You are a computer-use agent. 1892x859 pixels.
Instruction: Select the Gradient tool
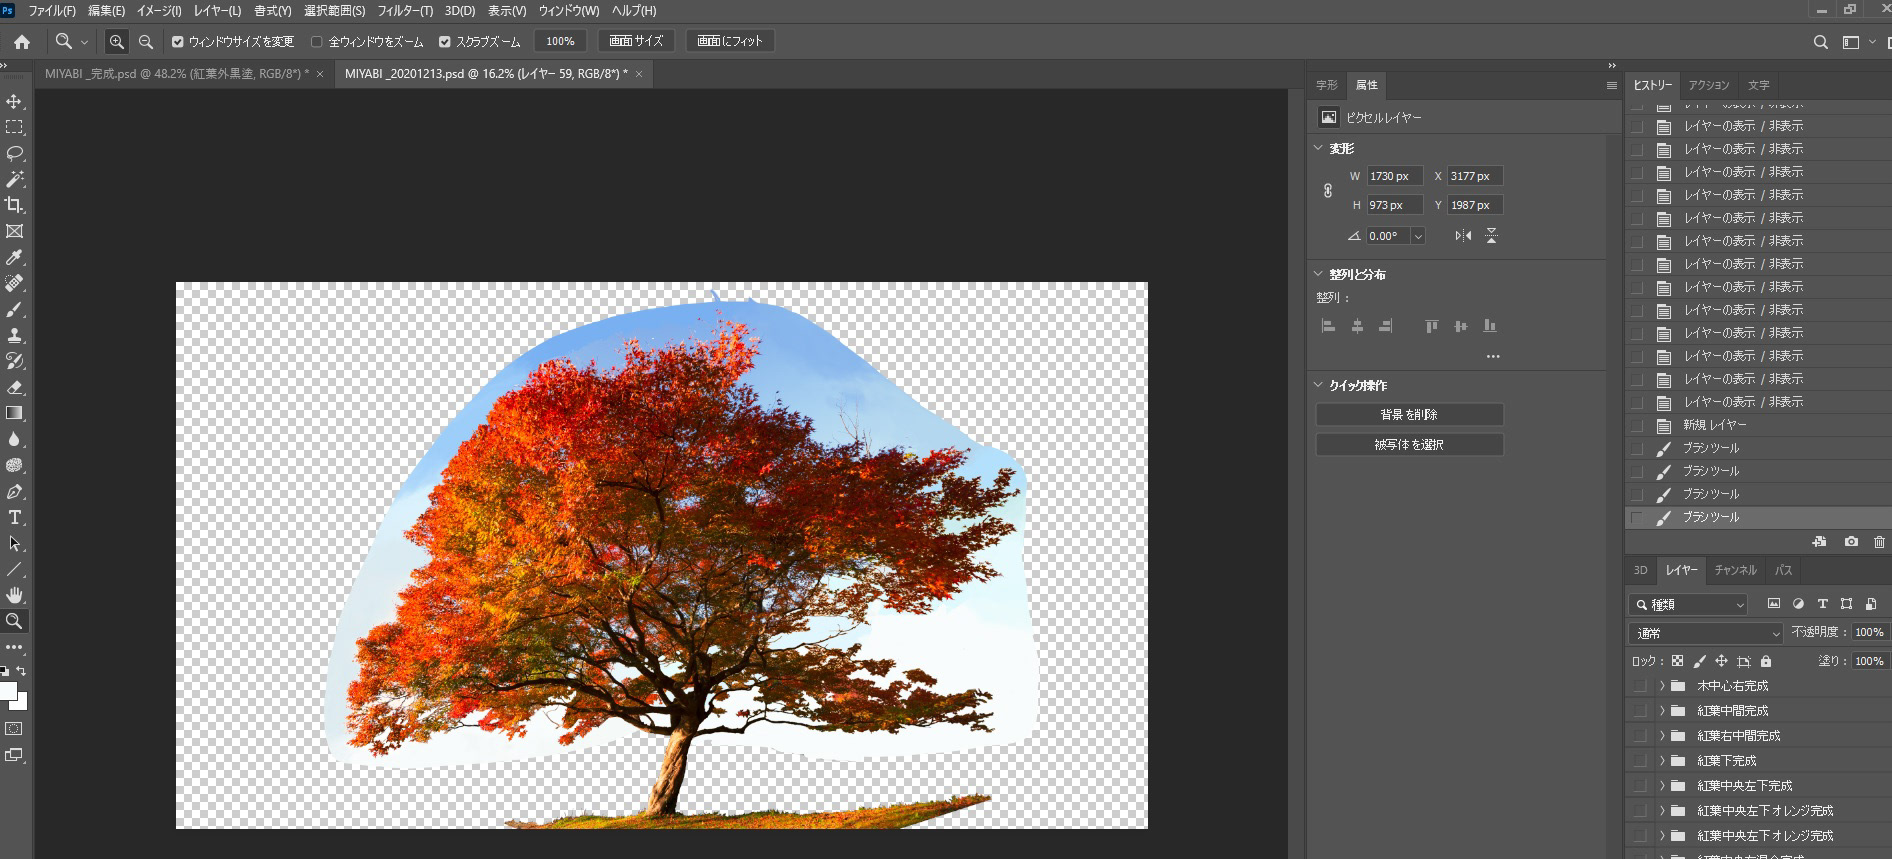pyautogui.click(x=14, y=413)
